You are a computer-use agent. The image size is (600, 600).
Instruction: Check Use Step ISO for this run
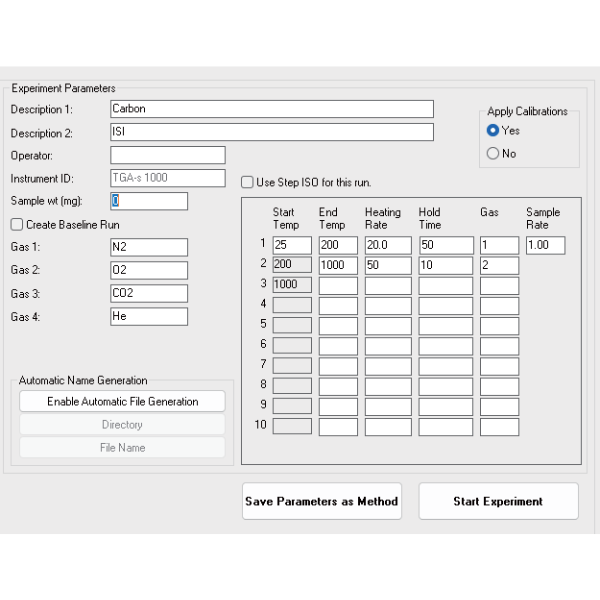click(x=248, y=182)
